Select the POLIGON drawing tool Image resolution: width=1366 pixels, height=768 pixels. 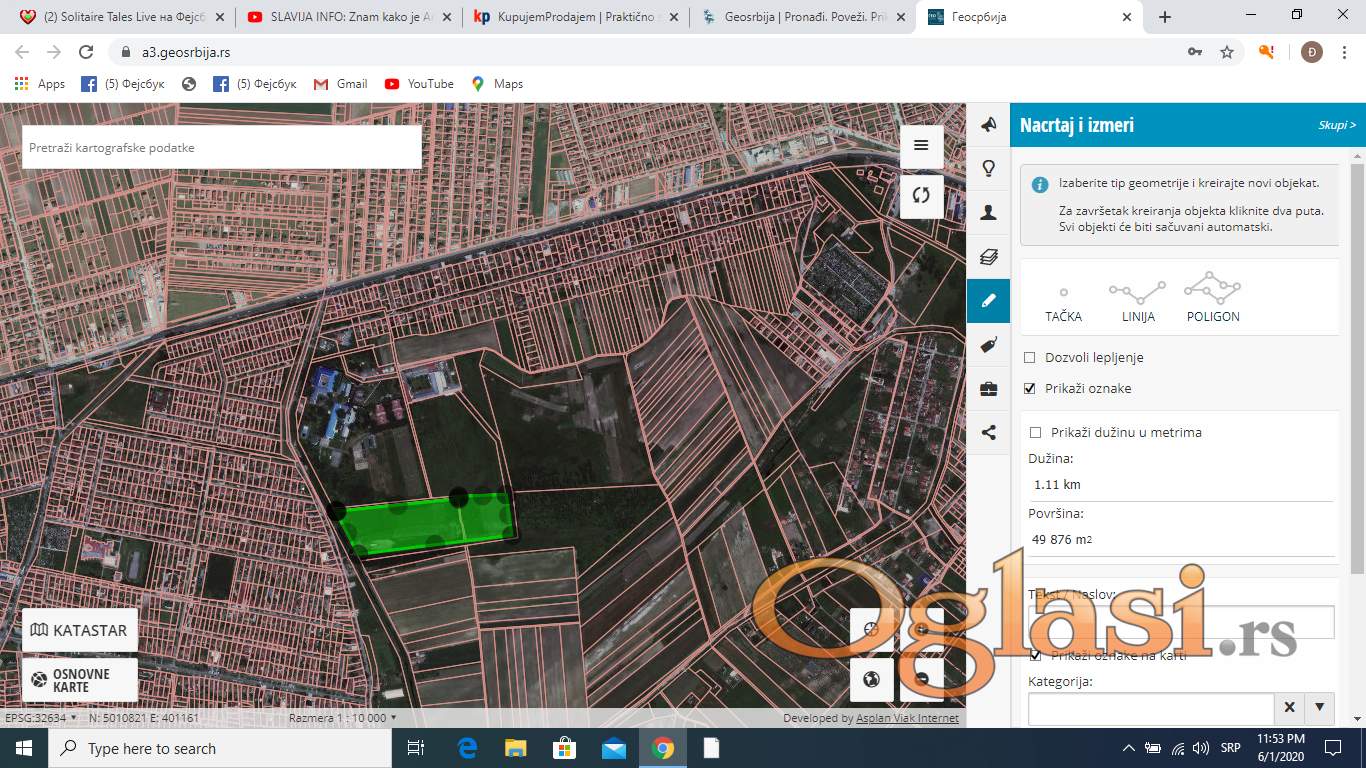(1212, 298)
